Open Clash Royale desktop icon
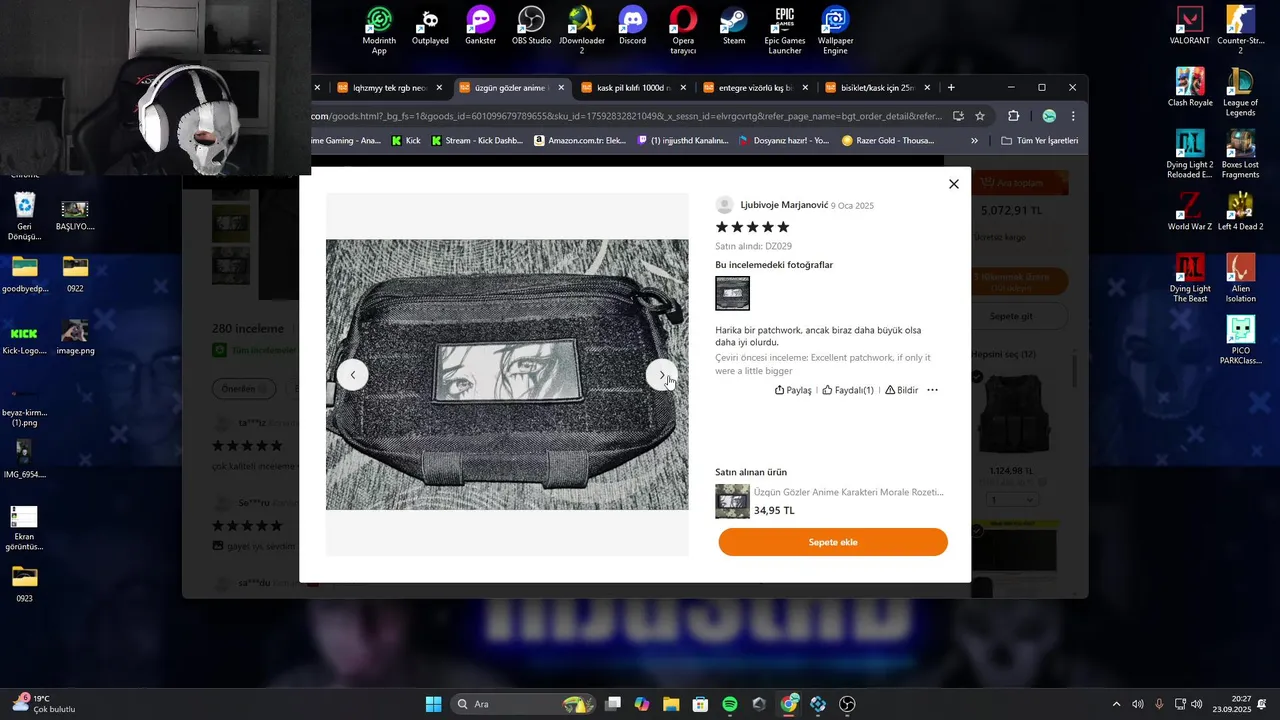Viewport: 1280px width, 720px height. [1190, 88]
